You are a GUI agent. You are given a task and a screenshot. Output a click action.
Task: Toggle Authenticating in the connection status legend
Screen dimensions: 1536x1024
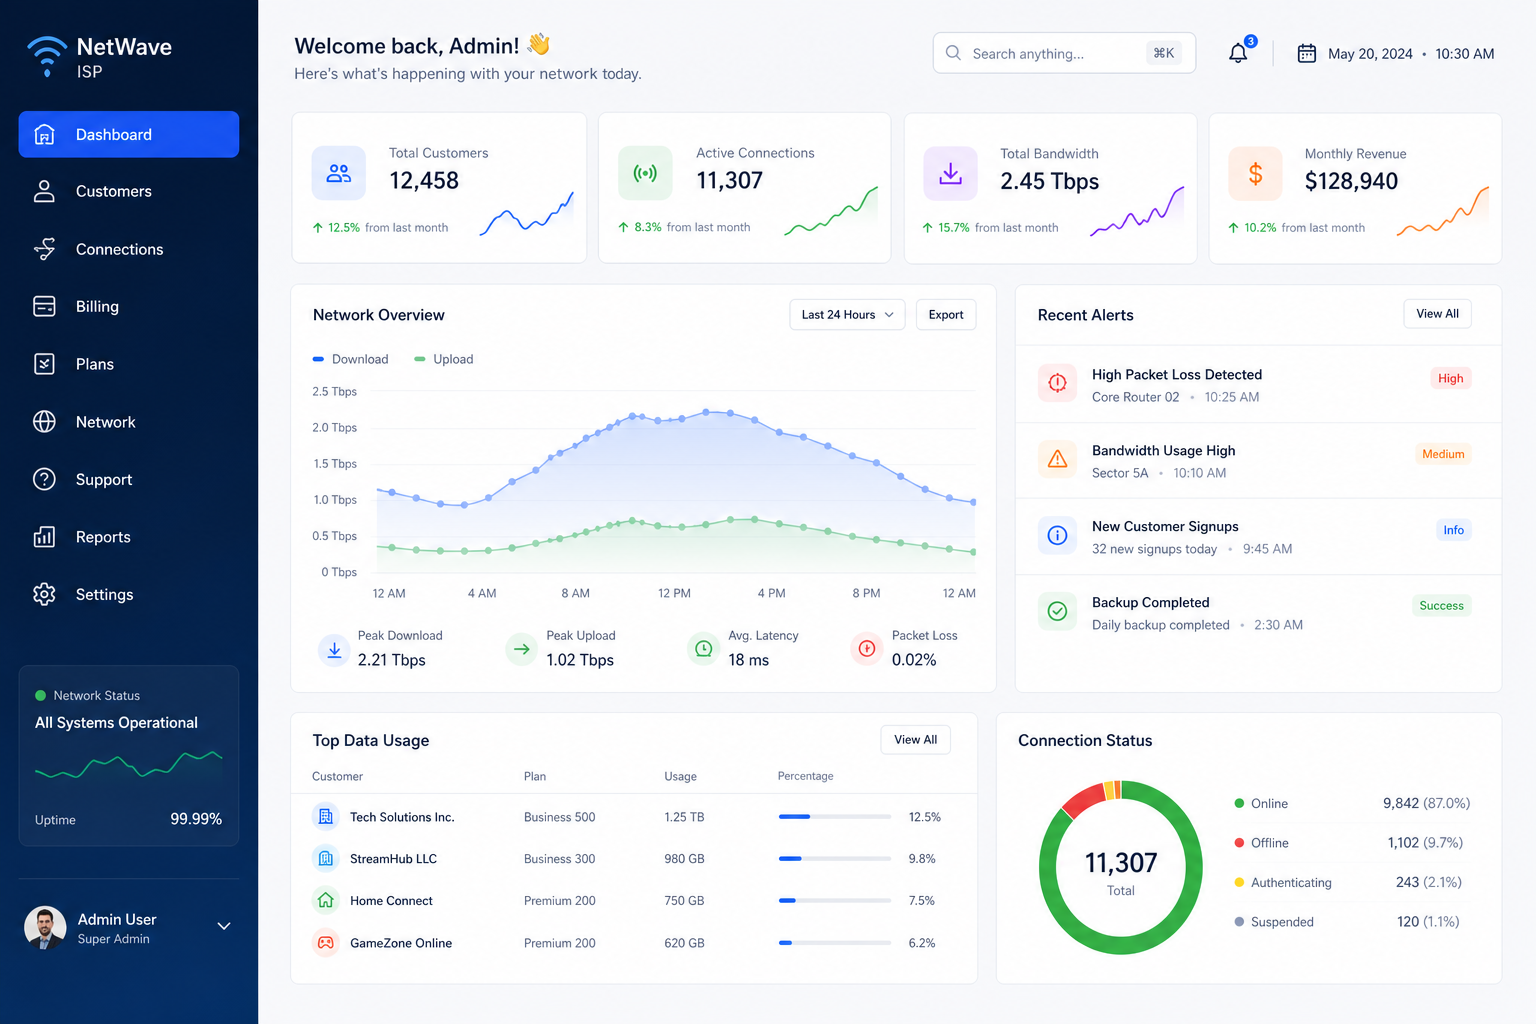[1283, 882]
